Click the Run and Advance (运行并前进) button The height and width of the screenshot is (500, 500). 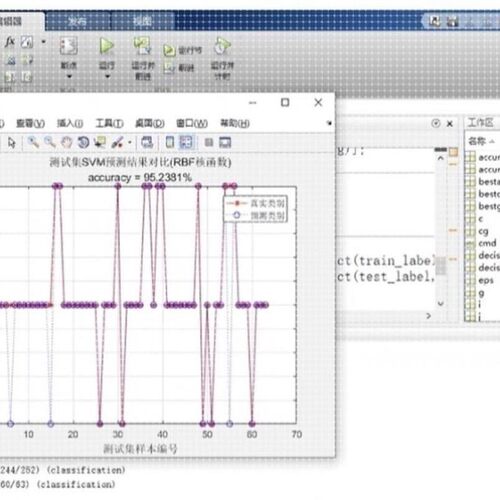click(143, 58)
